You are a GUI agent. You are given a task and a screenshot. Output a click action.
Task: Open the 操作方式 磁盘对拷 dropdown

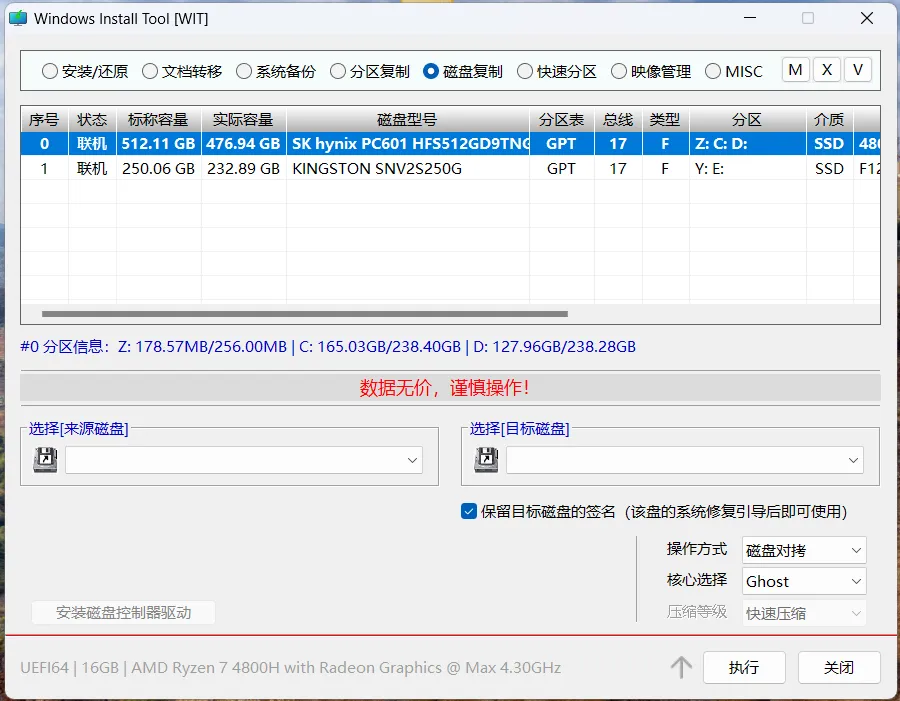point(804,550)
